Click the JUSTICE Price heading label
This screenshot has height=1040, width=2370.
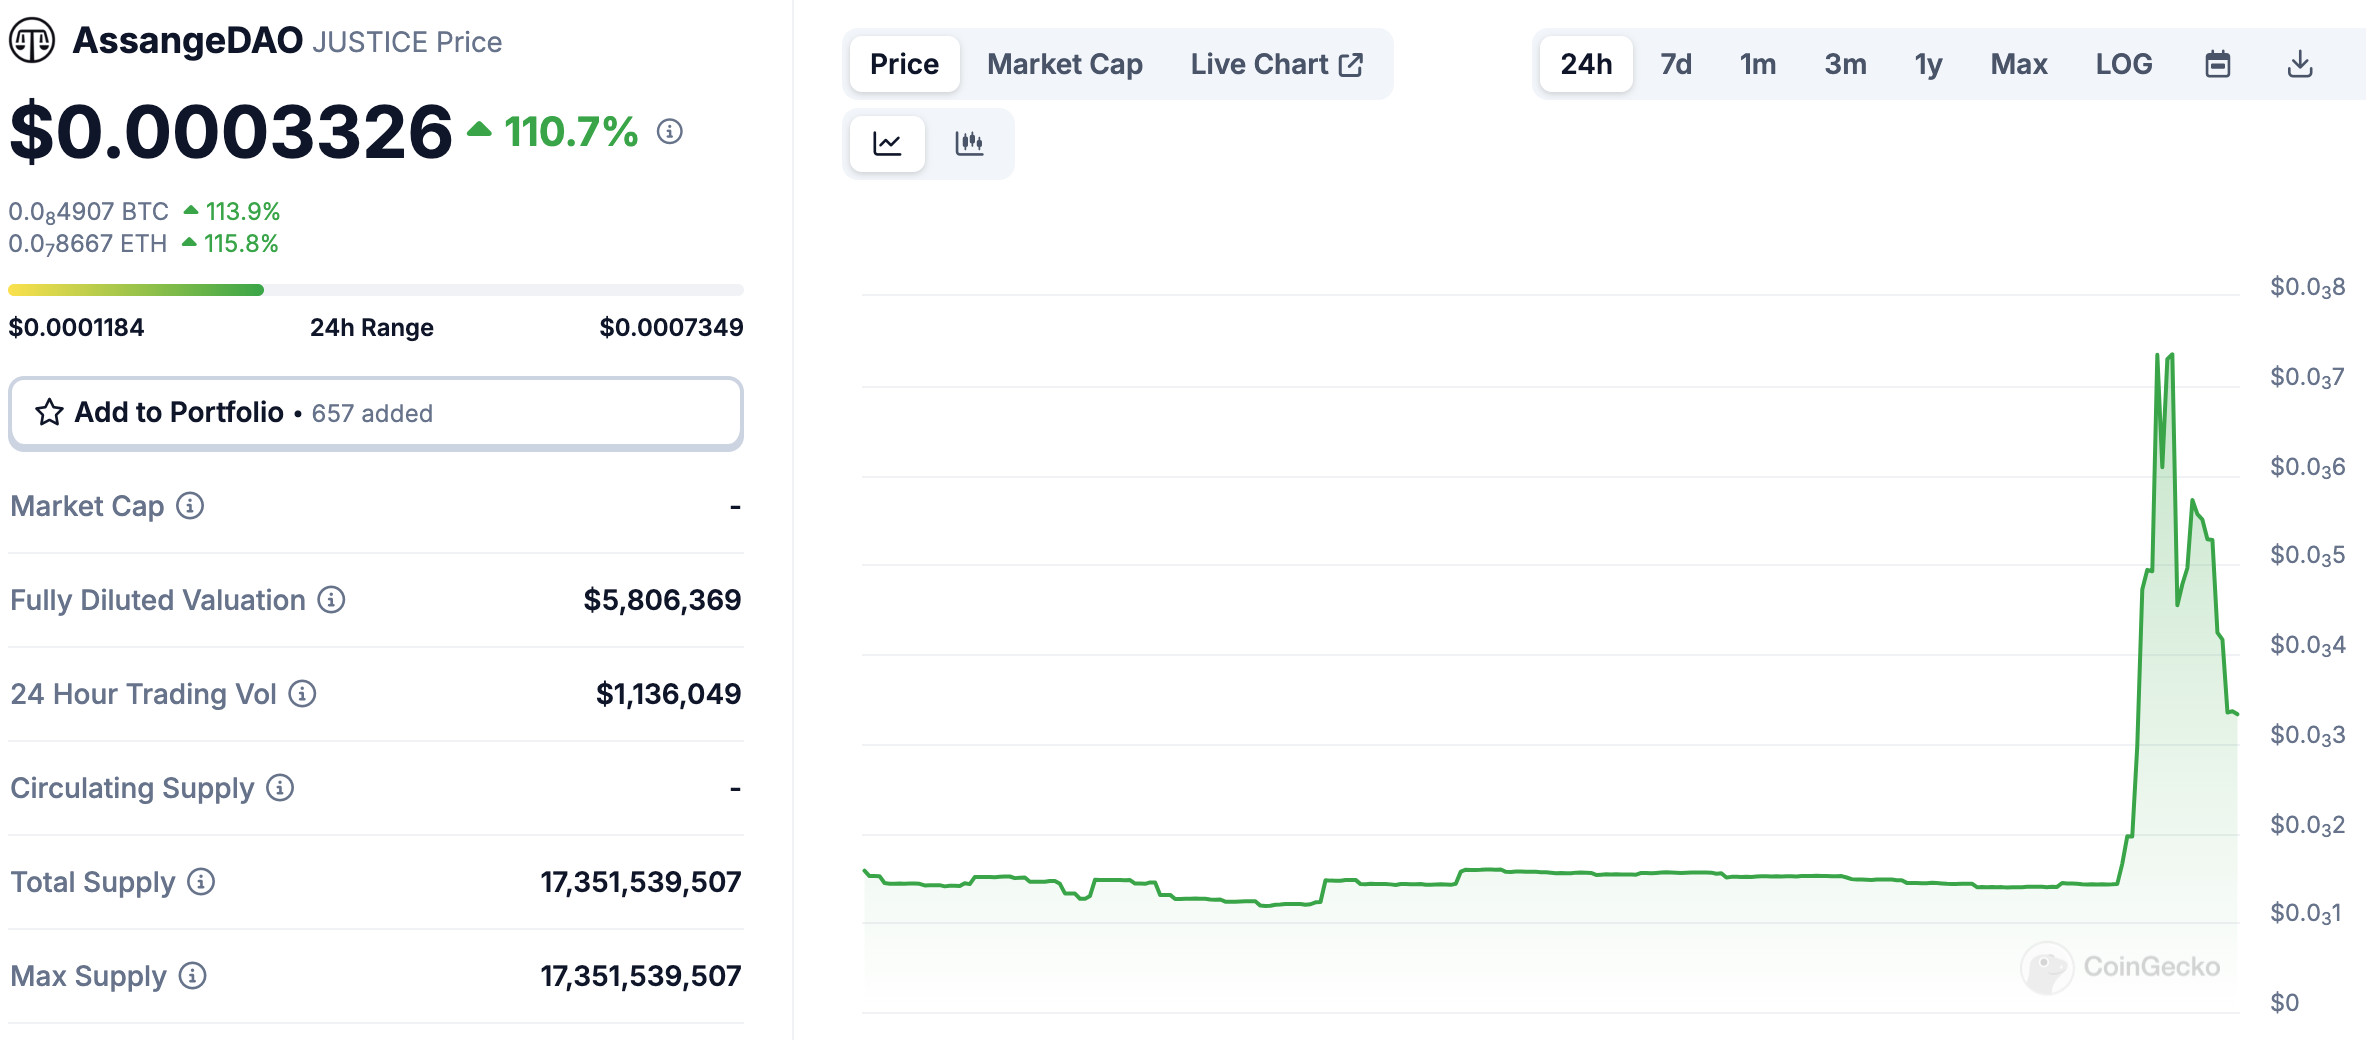tap(407, 42)
